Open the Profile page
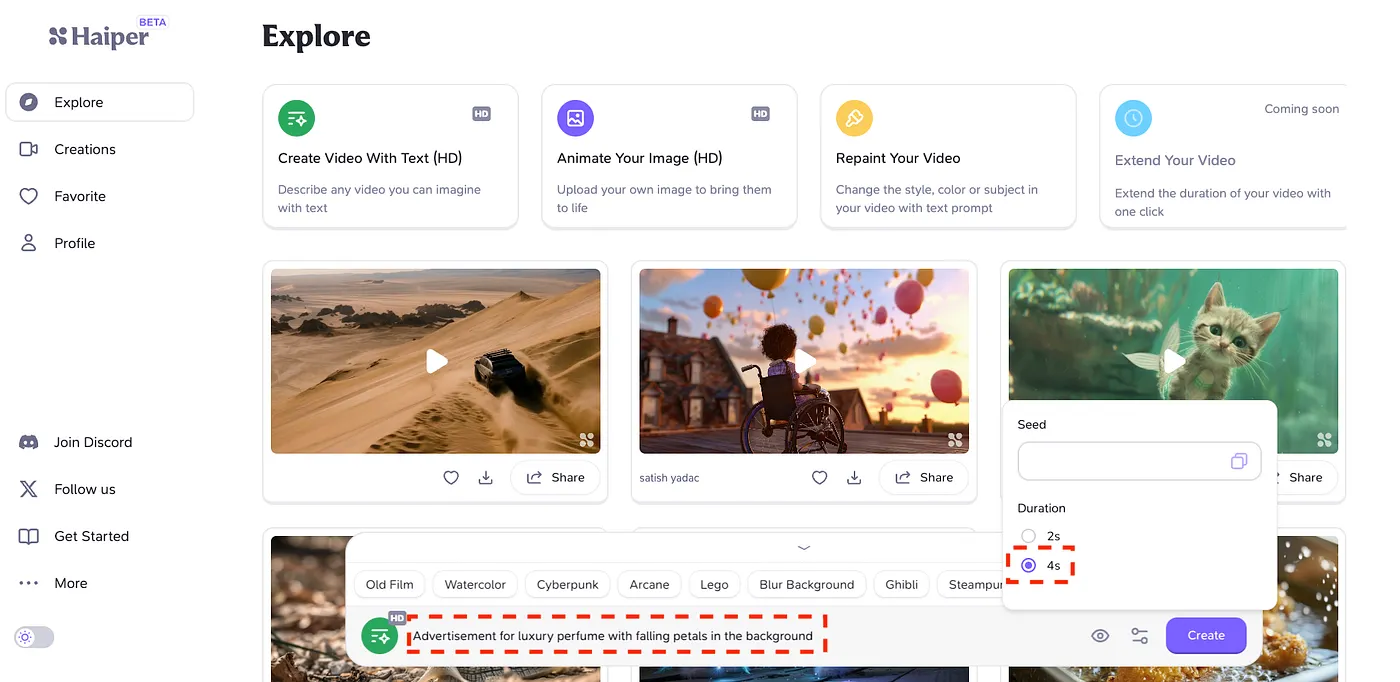The image size is (1400, 682). pos(57,243)
